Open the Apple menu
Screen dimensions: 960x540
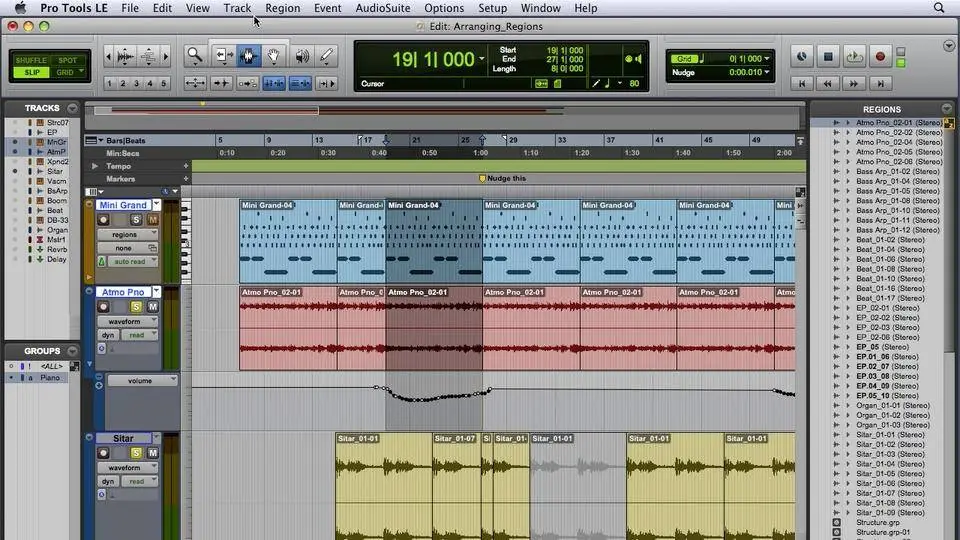20,8
